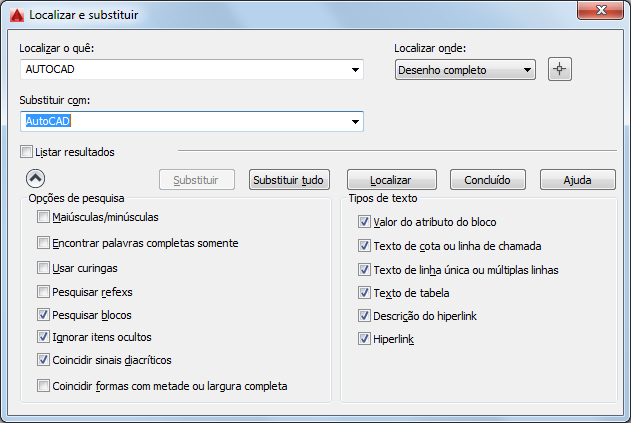The height and width of the screenshot is (423, 631).
Task: Enable 'Coincidir formas com metade ou largura completa'
Action: [43, 386]
